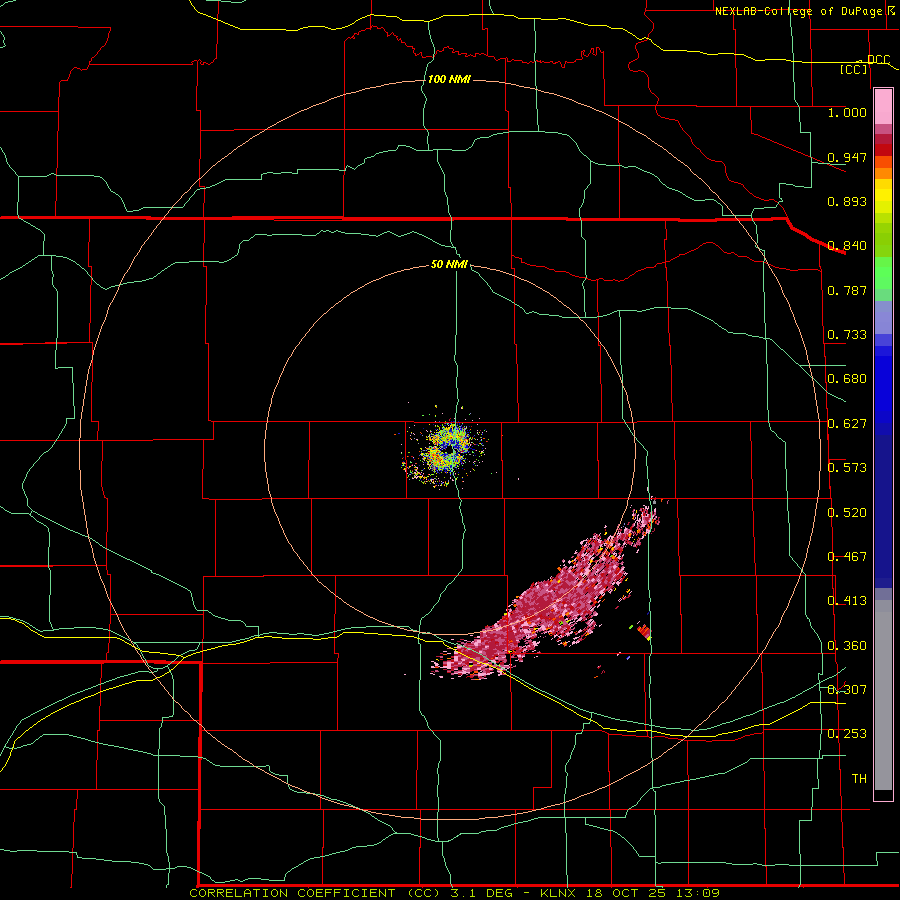Click the light pink segment of the color bar
This screenshot has width=900, height=900.
click(x=883, y=107)
